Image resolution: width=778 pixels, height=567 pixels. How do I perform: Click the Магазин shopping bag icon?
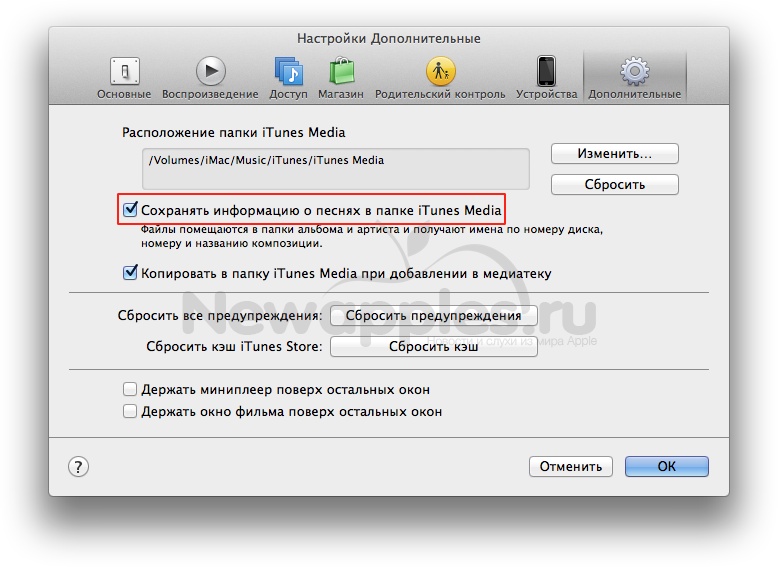(x=341, y=73)
